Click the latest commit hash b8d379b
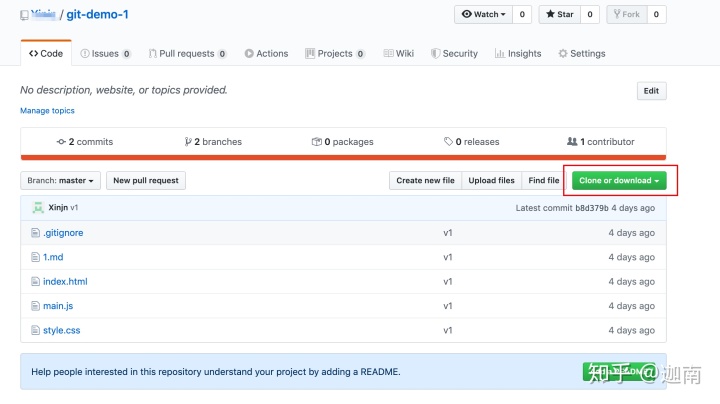The width and height of the screenshot is (720, 404). point(589,208)
